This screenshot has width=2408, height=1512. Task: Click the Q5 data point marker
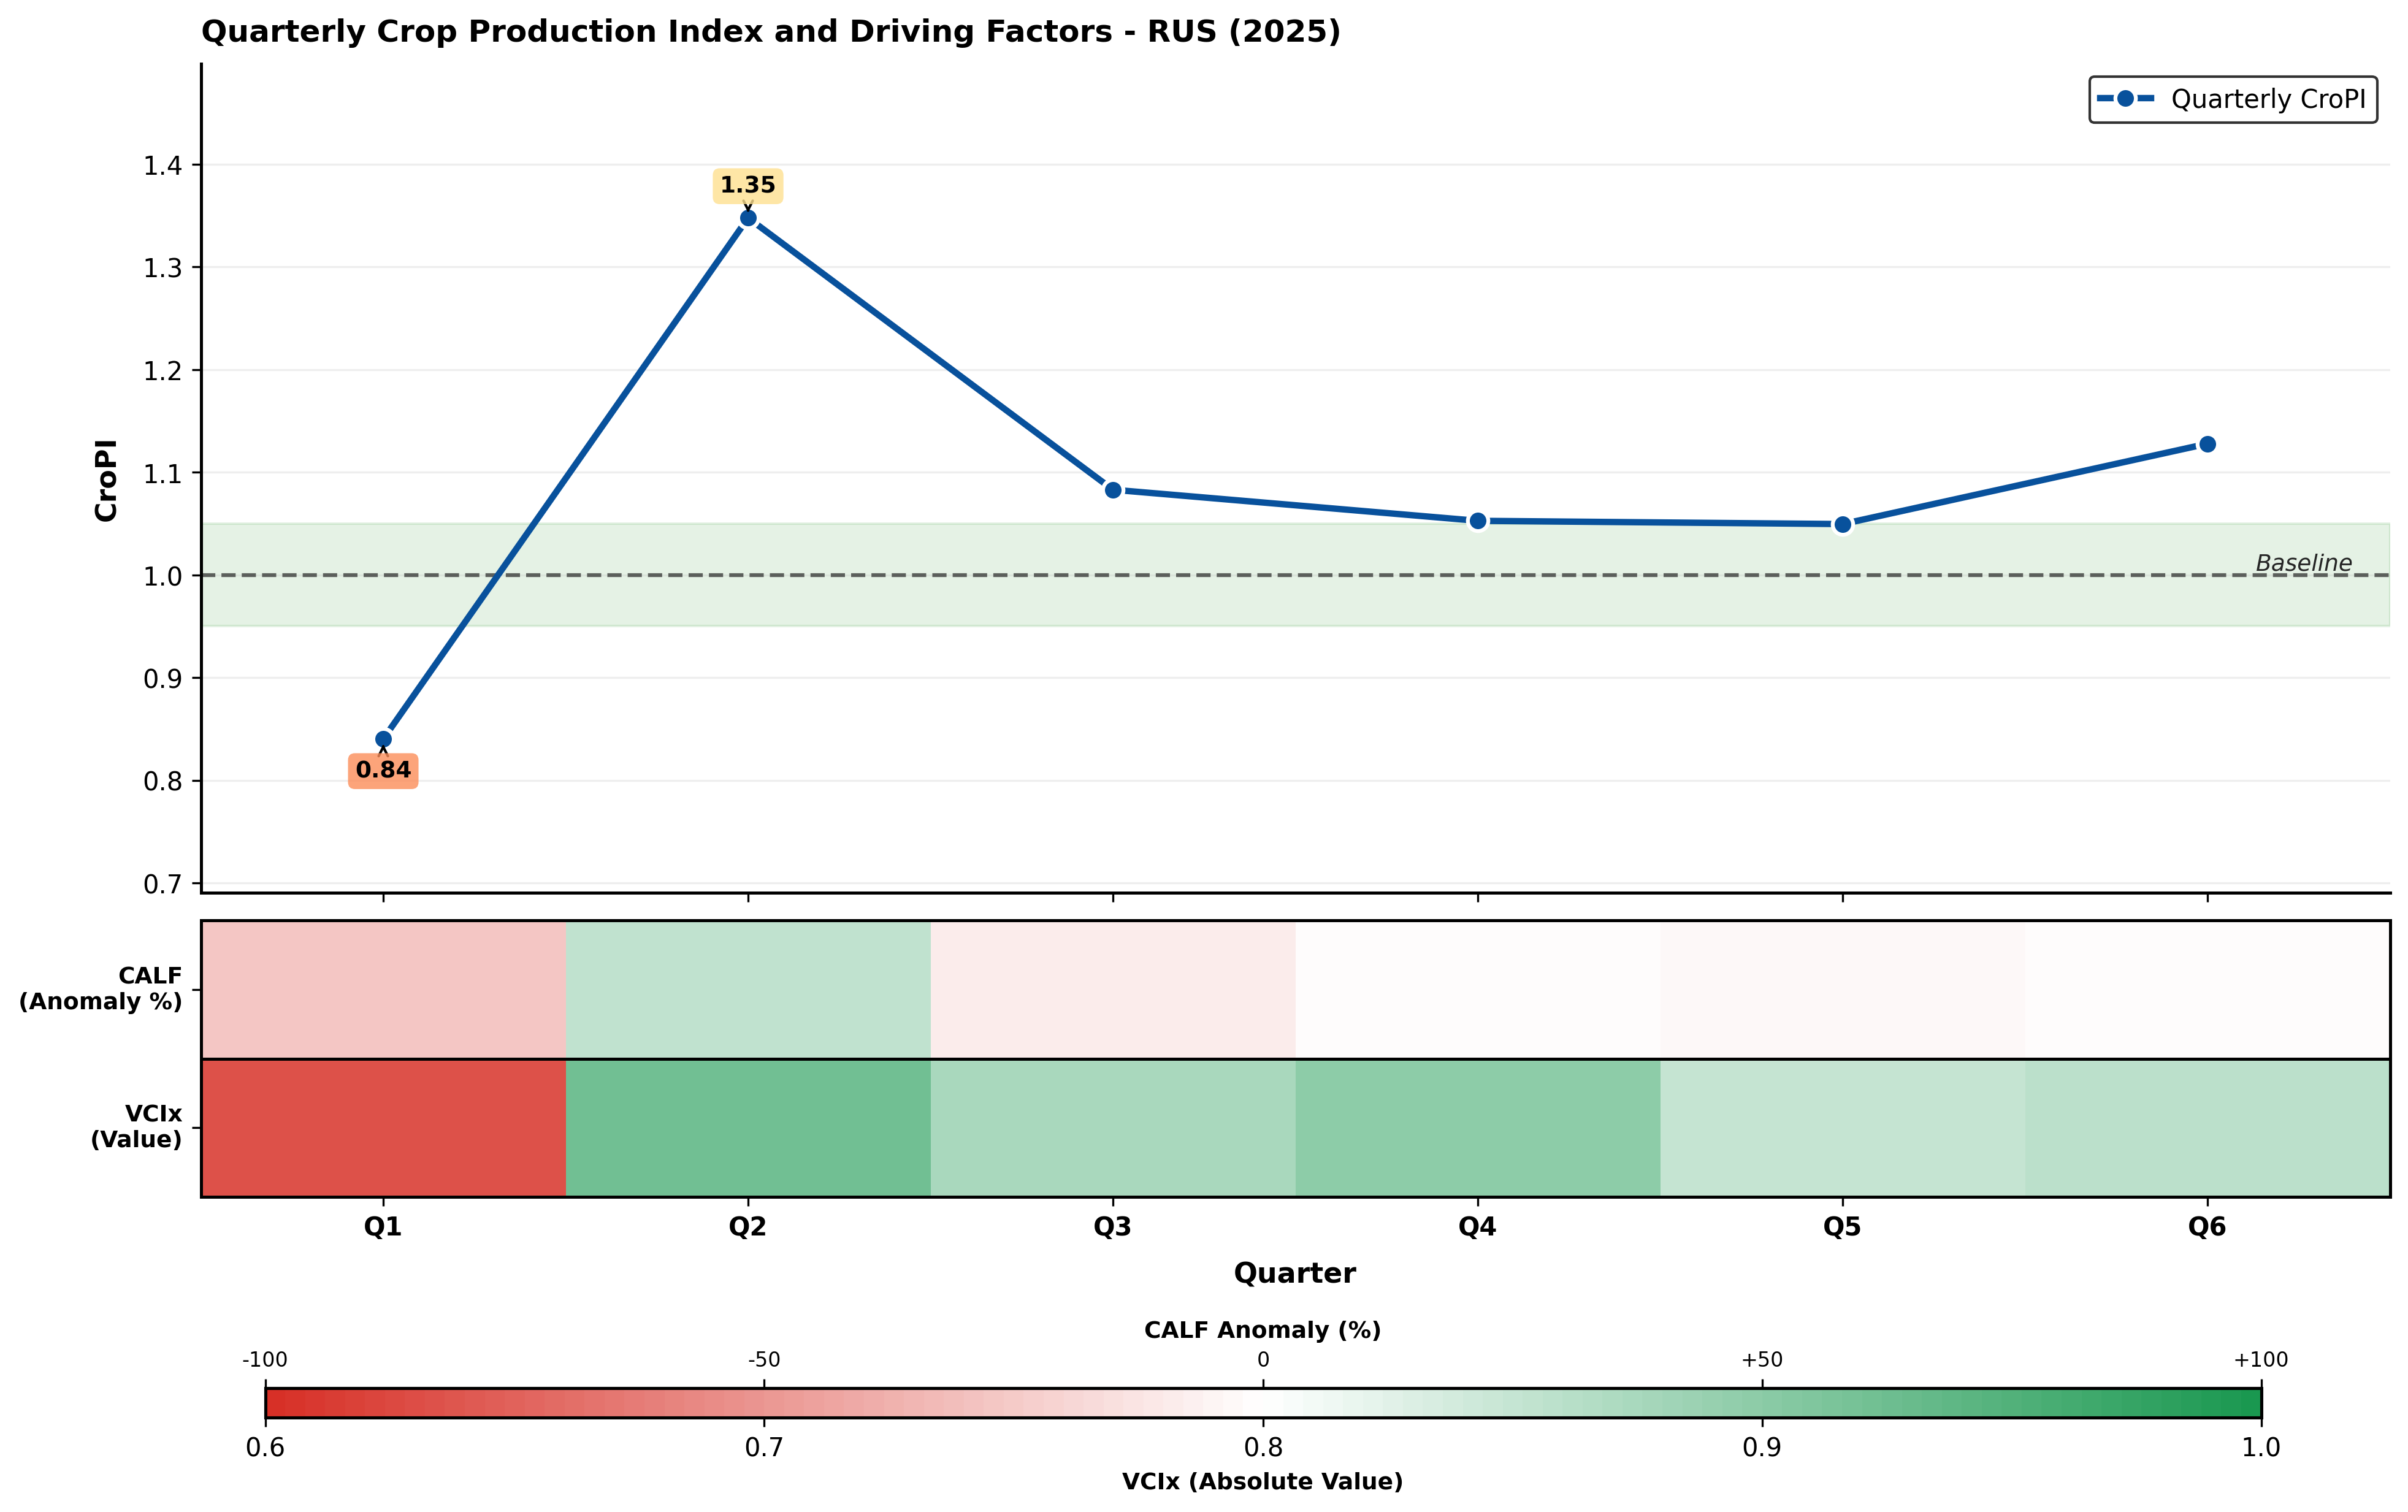pyautogui.click(x=1843, y=524)
